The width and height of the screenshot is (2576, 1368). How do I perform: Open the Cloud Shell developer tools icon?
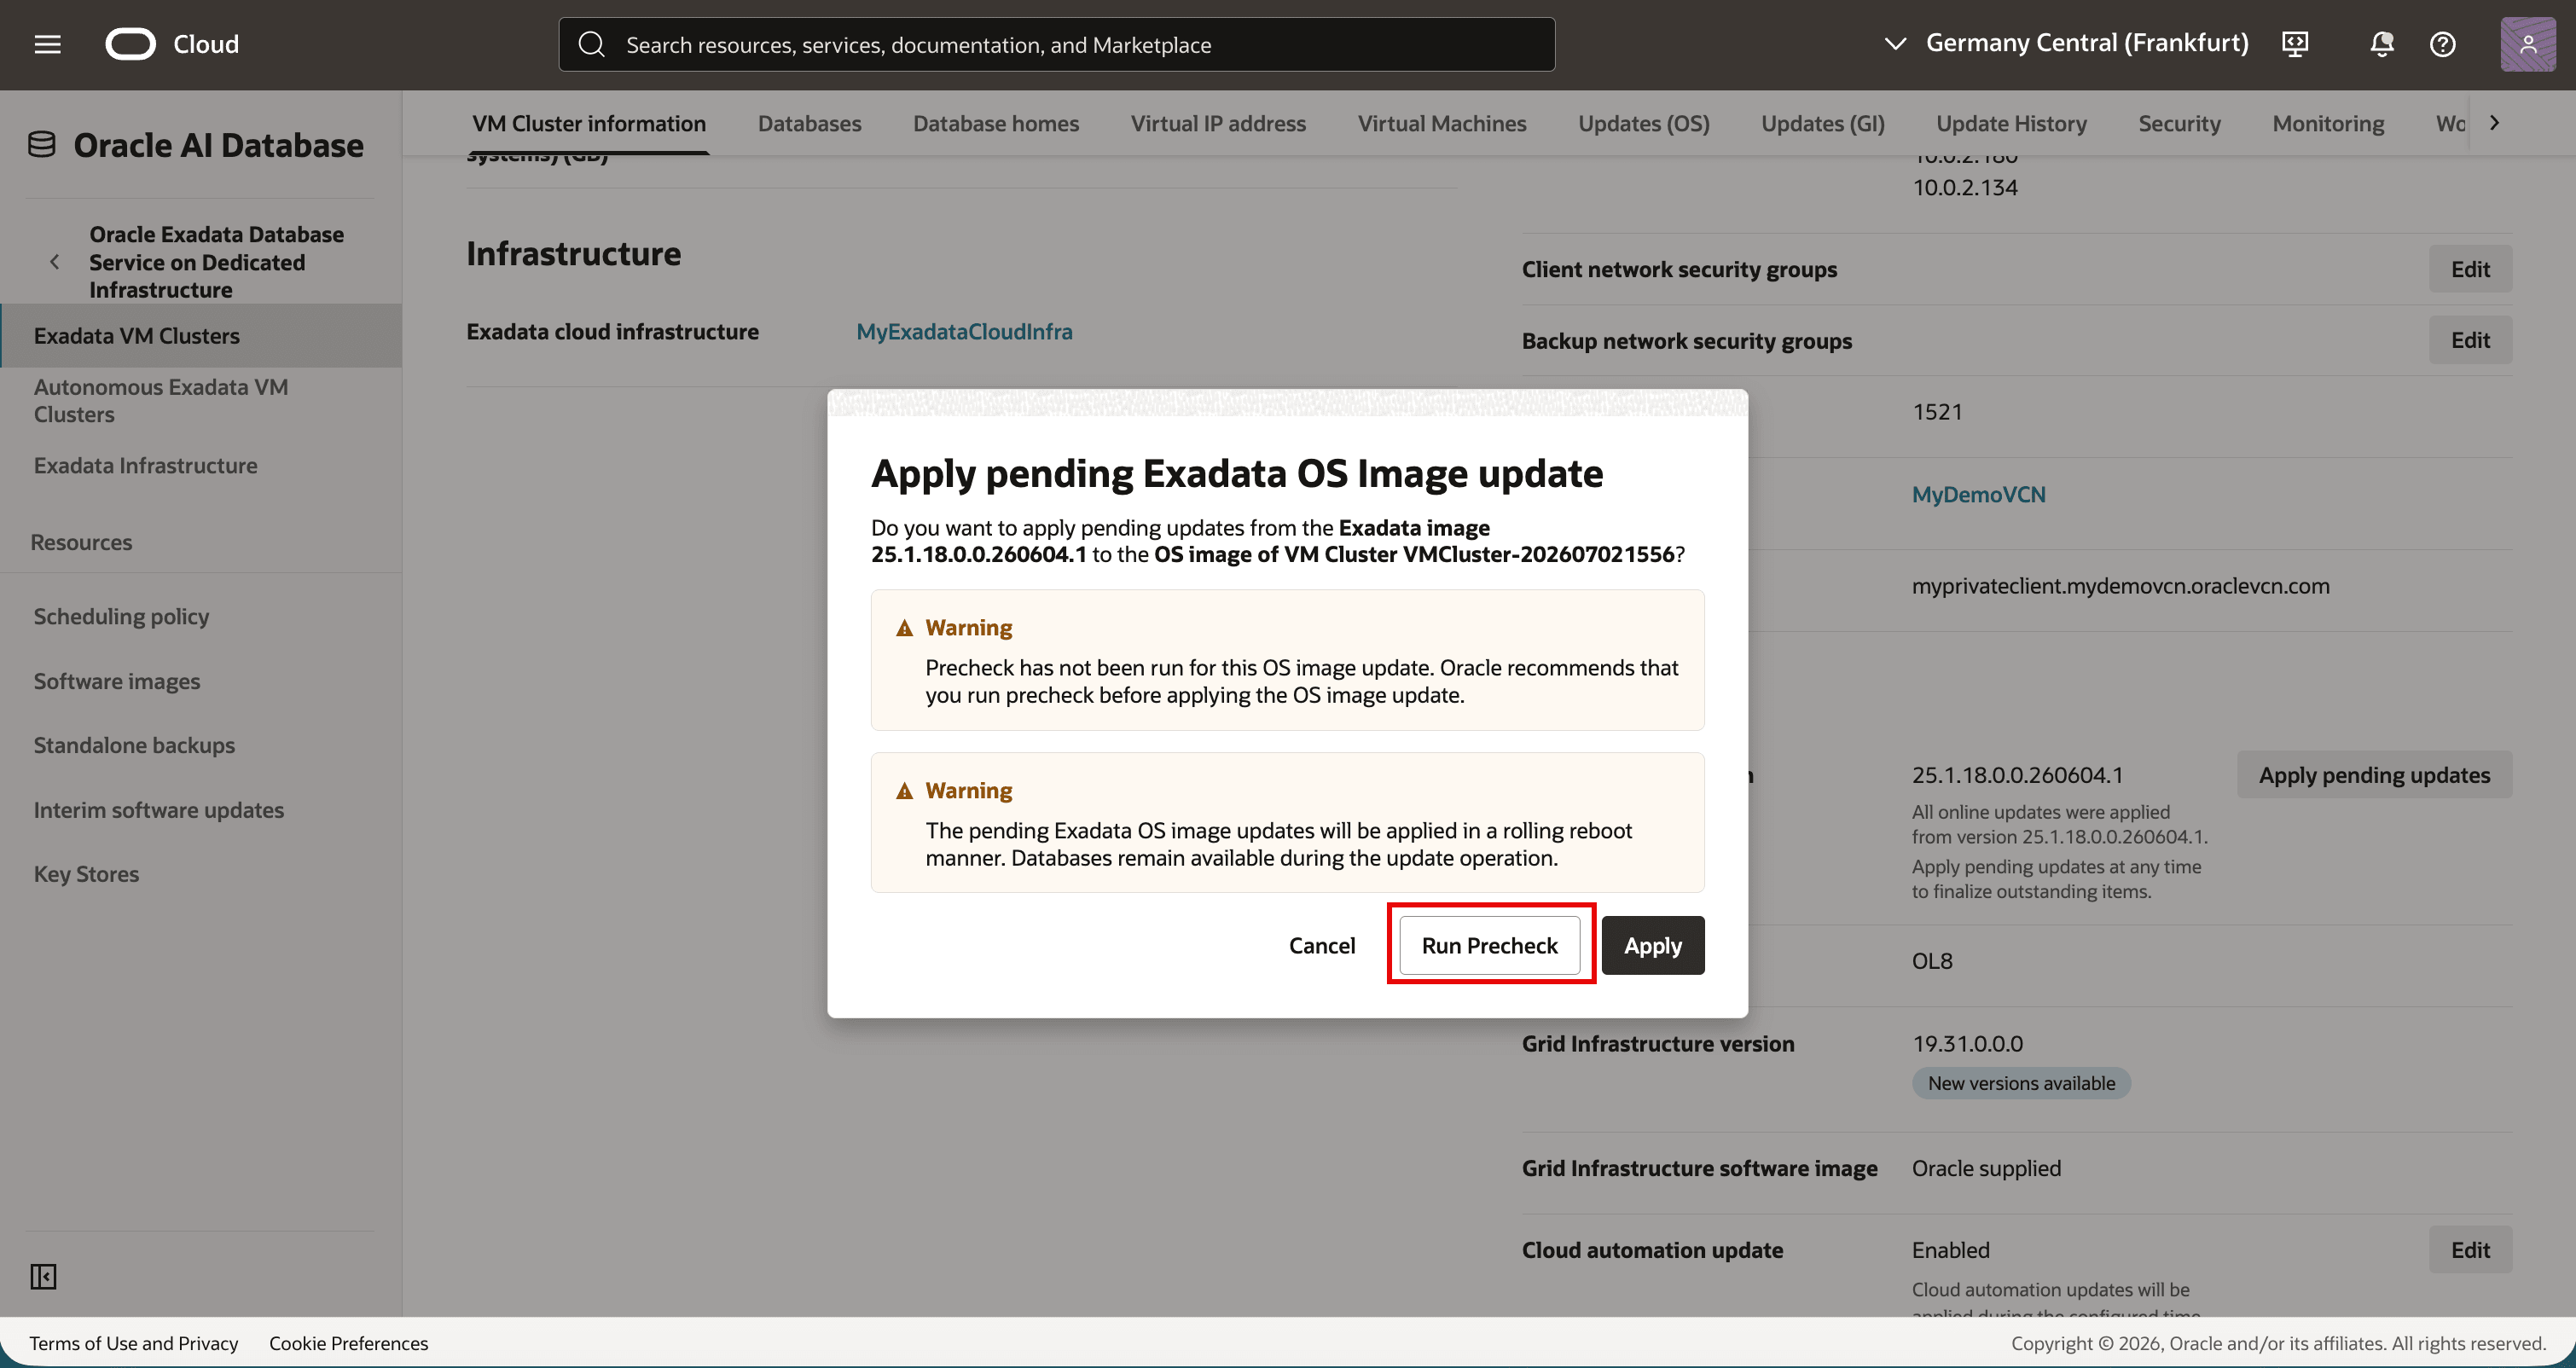coord(2295,44)
